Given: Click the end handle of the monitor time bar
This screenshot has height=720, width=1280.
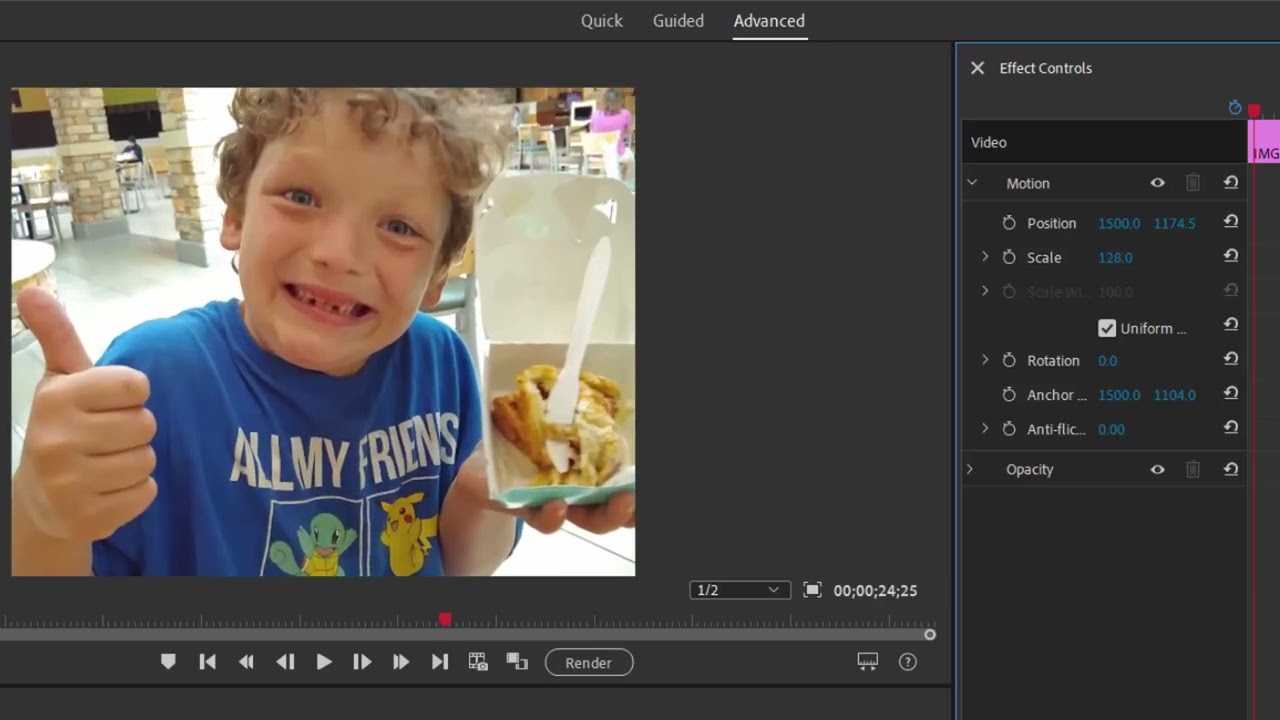Looking at the screenshot, I should [x=930, y=635].
